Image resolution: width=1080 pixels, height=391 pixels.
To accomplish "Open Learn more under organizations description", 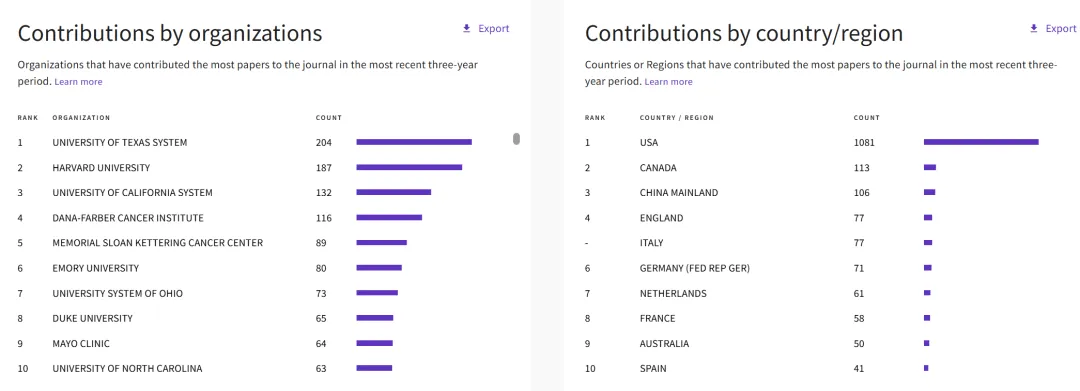I will click(x=79, y=82).
